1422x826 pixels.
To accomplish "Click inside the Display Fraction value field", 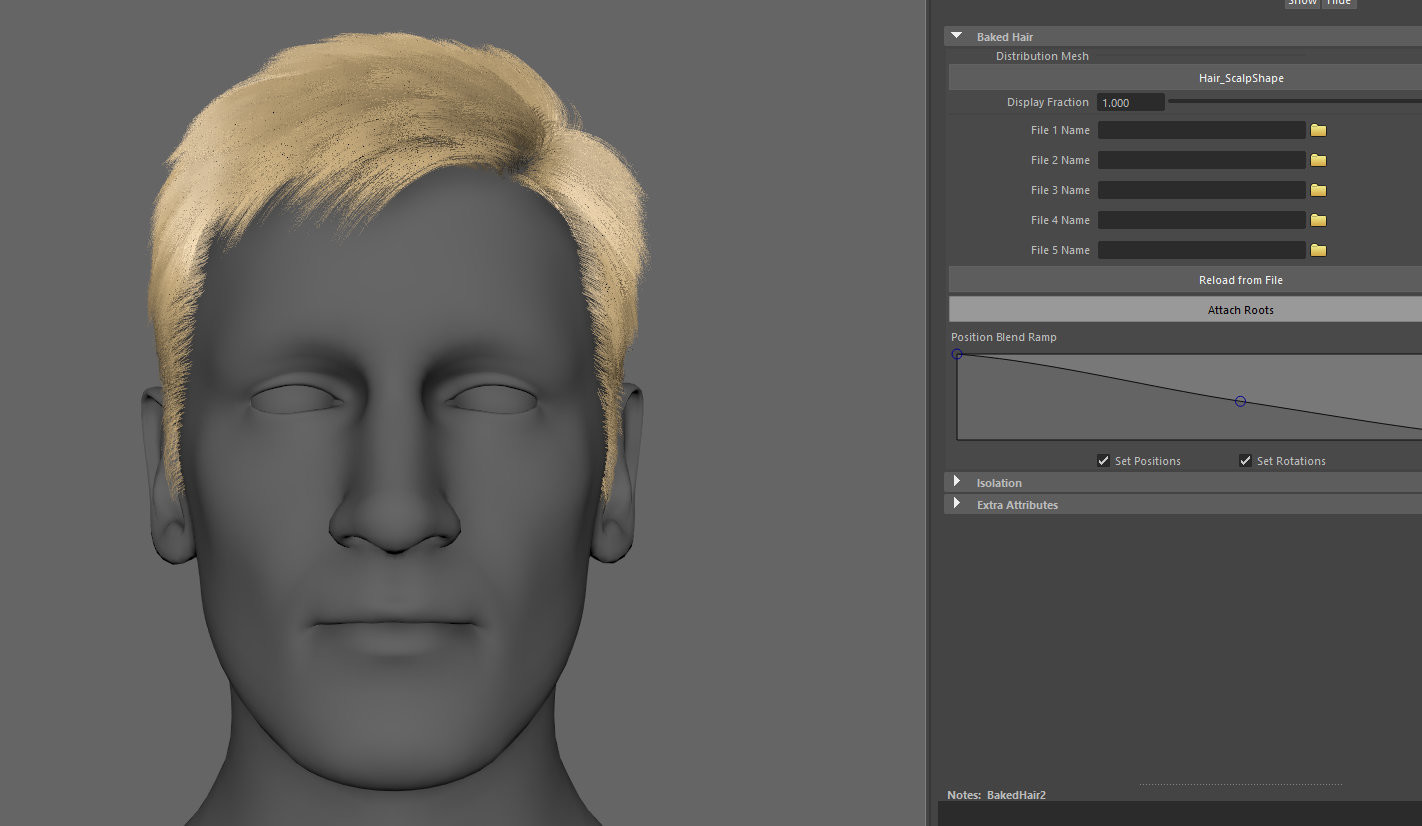I will coord(1130,101).
